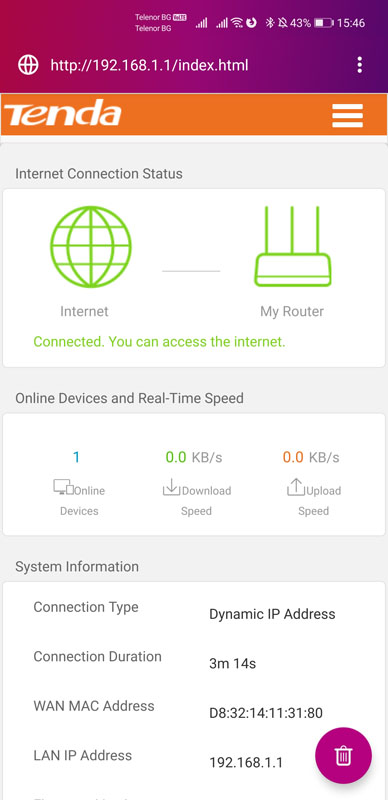Open the online devices count 1
The image size is (388, 800).
click(x=76, y=457)
